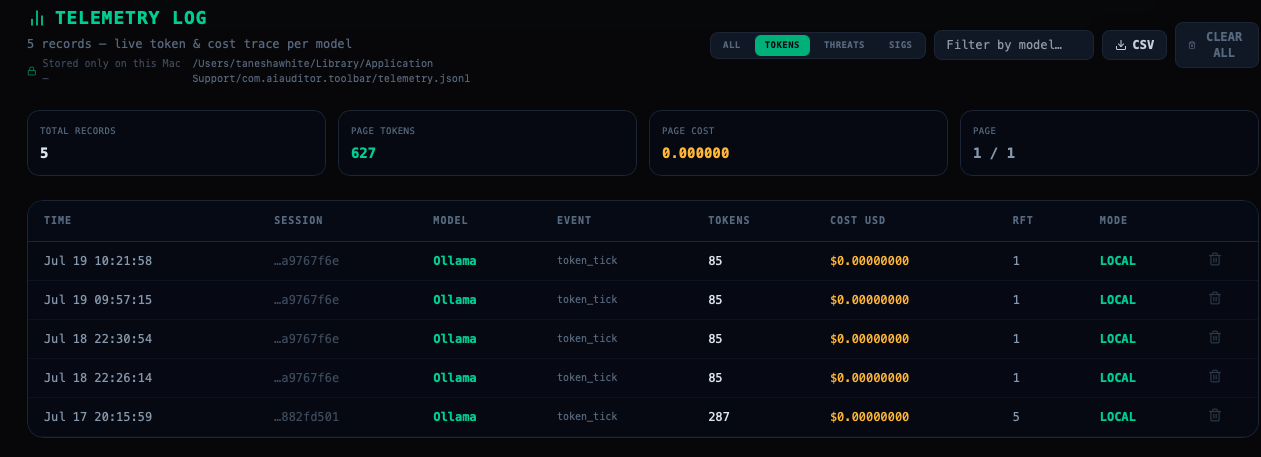This screenshot has width=1261, height=457.
Task: Click time Jul 18 22:30:54
Action: (98, 338)
